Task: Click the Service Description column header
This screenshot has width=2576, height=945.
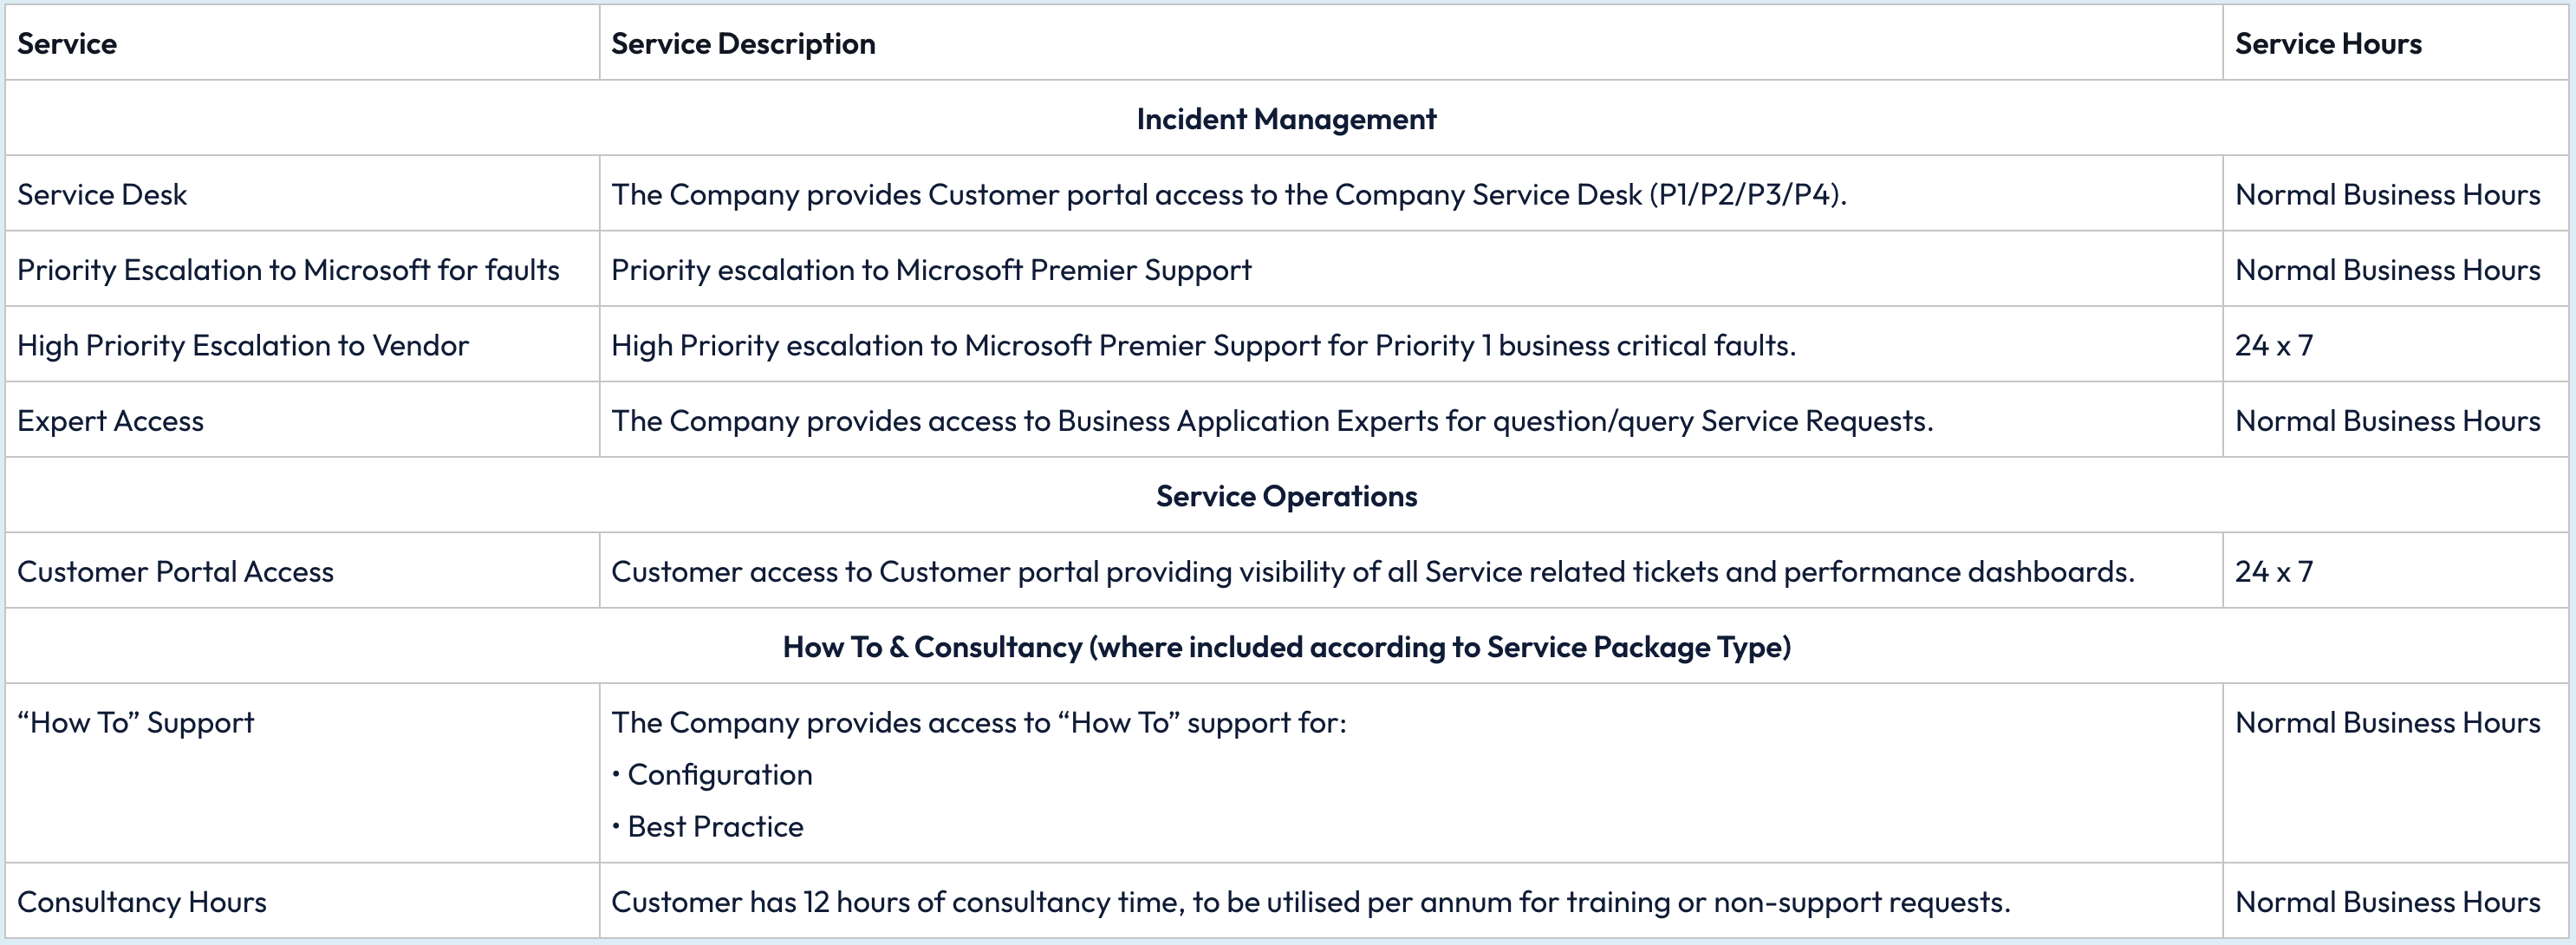Action: coord(743,44)
